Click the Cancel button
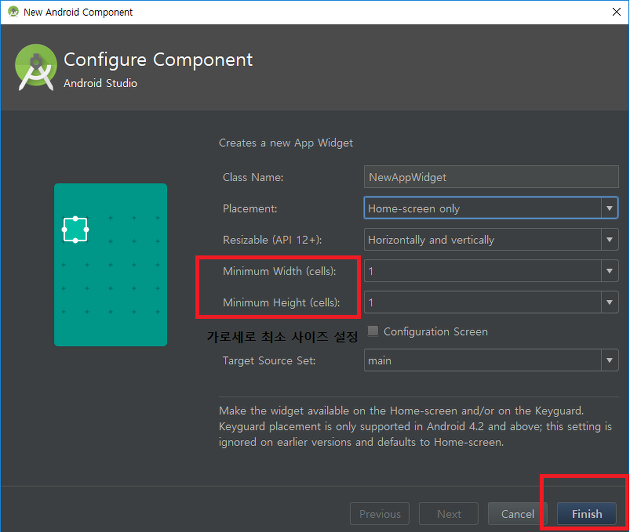The width and height of the screenshot is (630, 532). coord(518,514)
